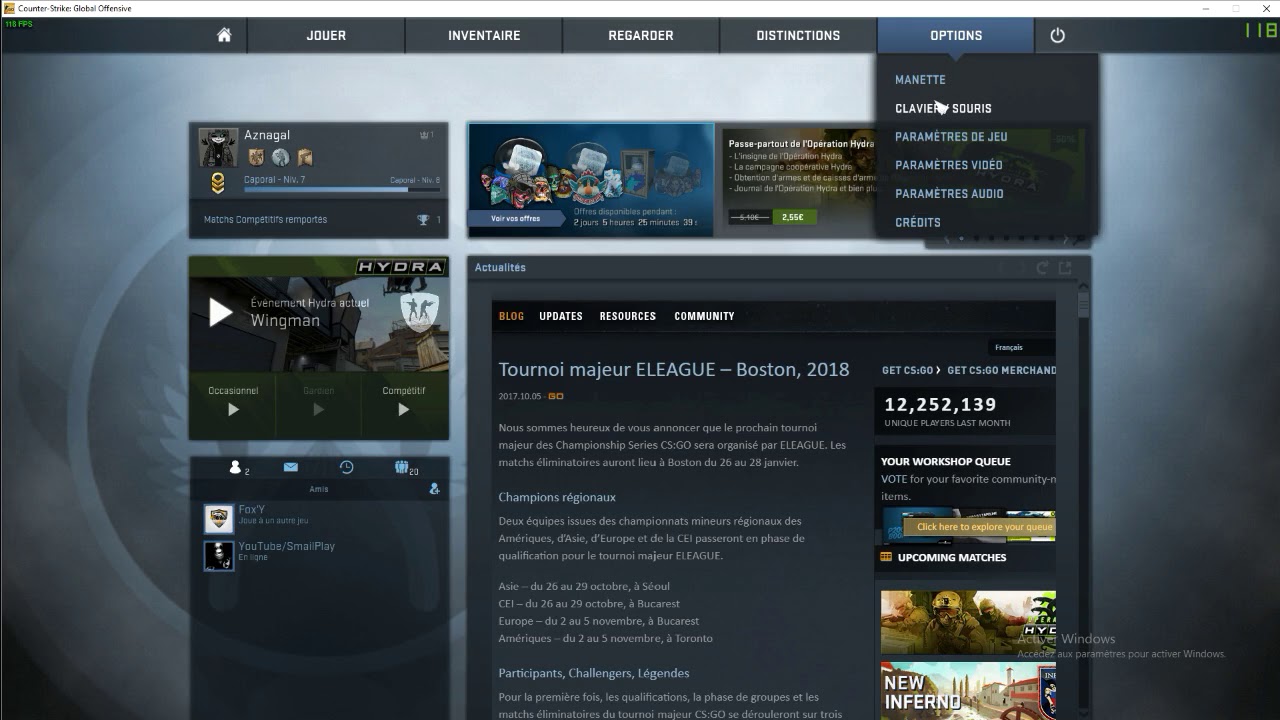Click UPCOMING MATCHES heading
1280x720 pixels.
952,558
